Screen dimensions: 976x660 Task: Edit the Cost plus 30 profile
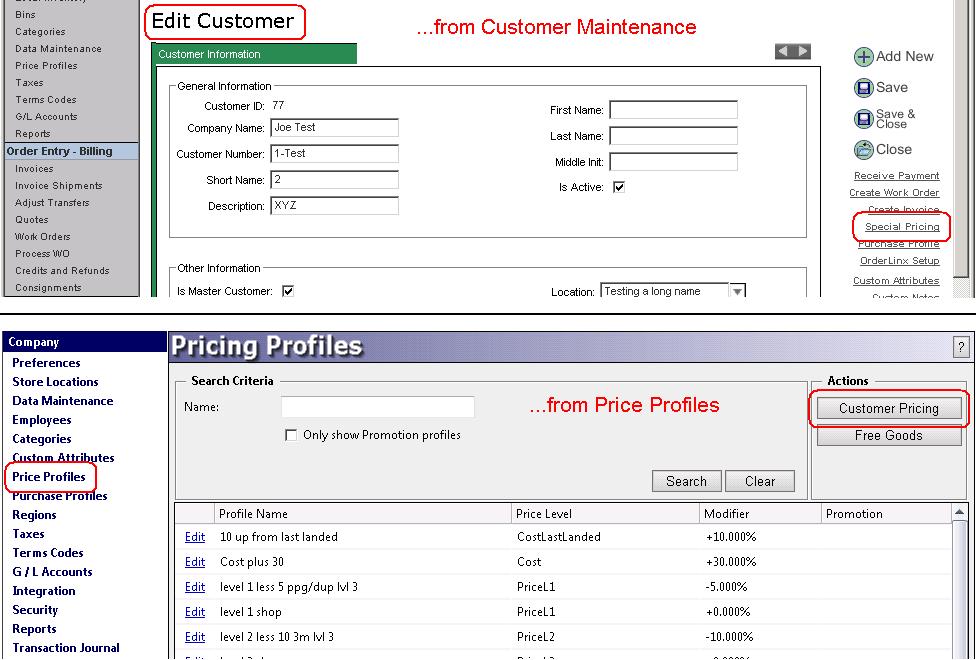pyautogui.click(x=194, y=562)
